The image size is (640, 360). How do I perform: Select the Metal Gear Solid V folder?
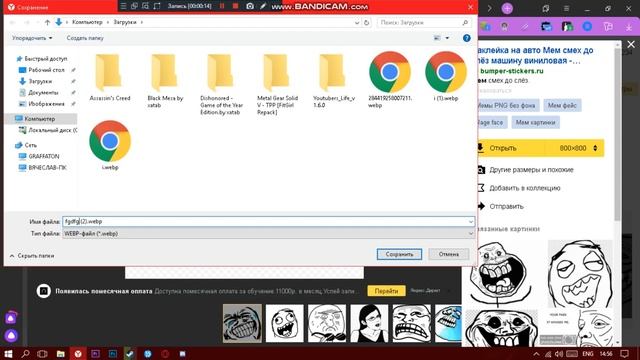[x=277, y=84]
